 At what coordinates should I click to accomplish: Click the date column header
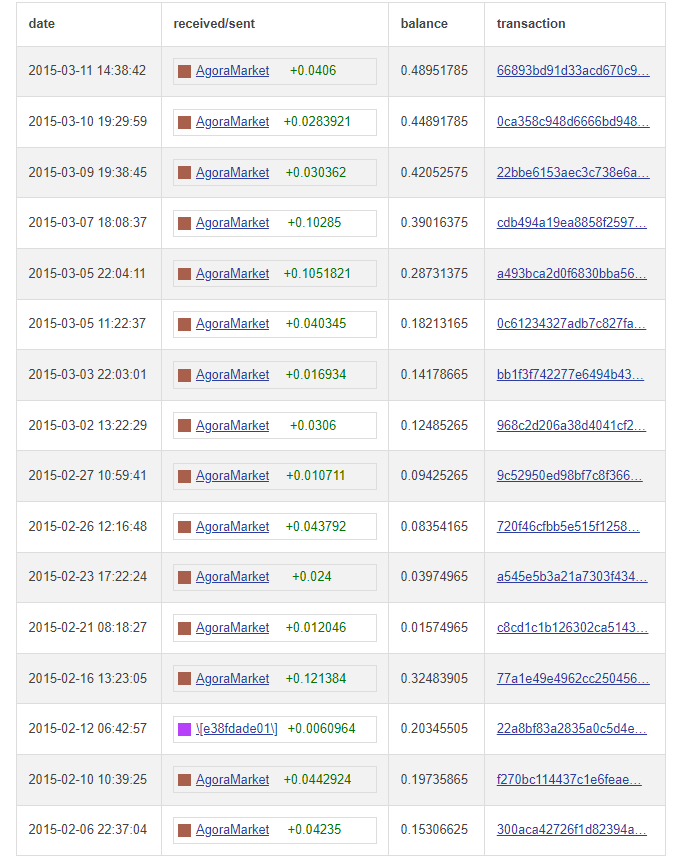coord(42,24)
